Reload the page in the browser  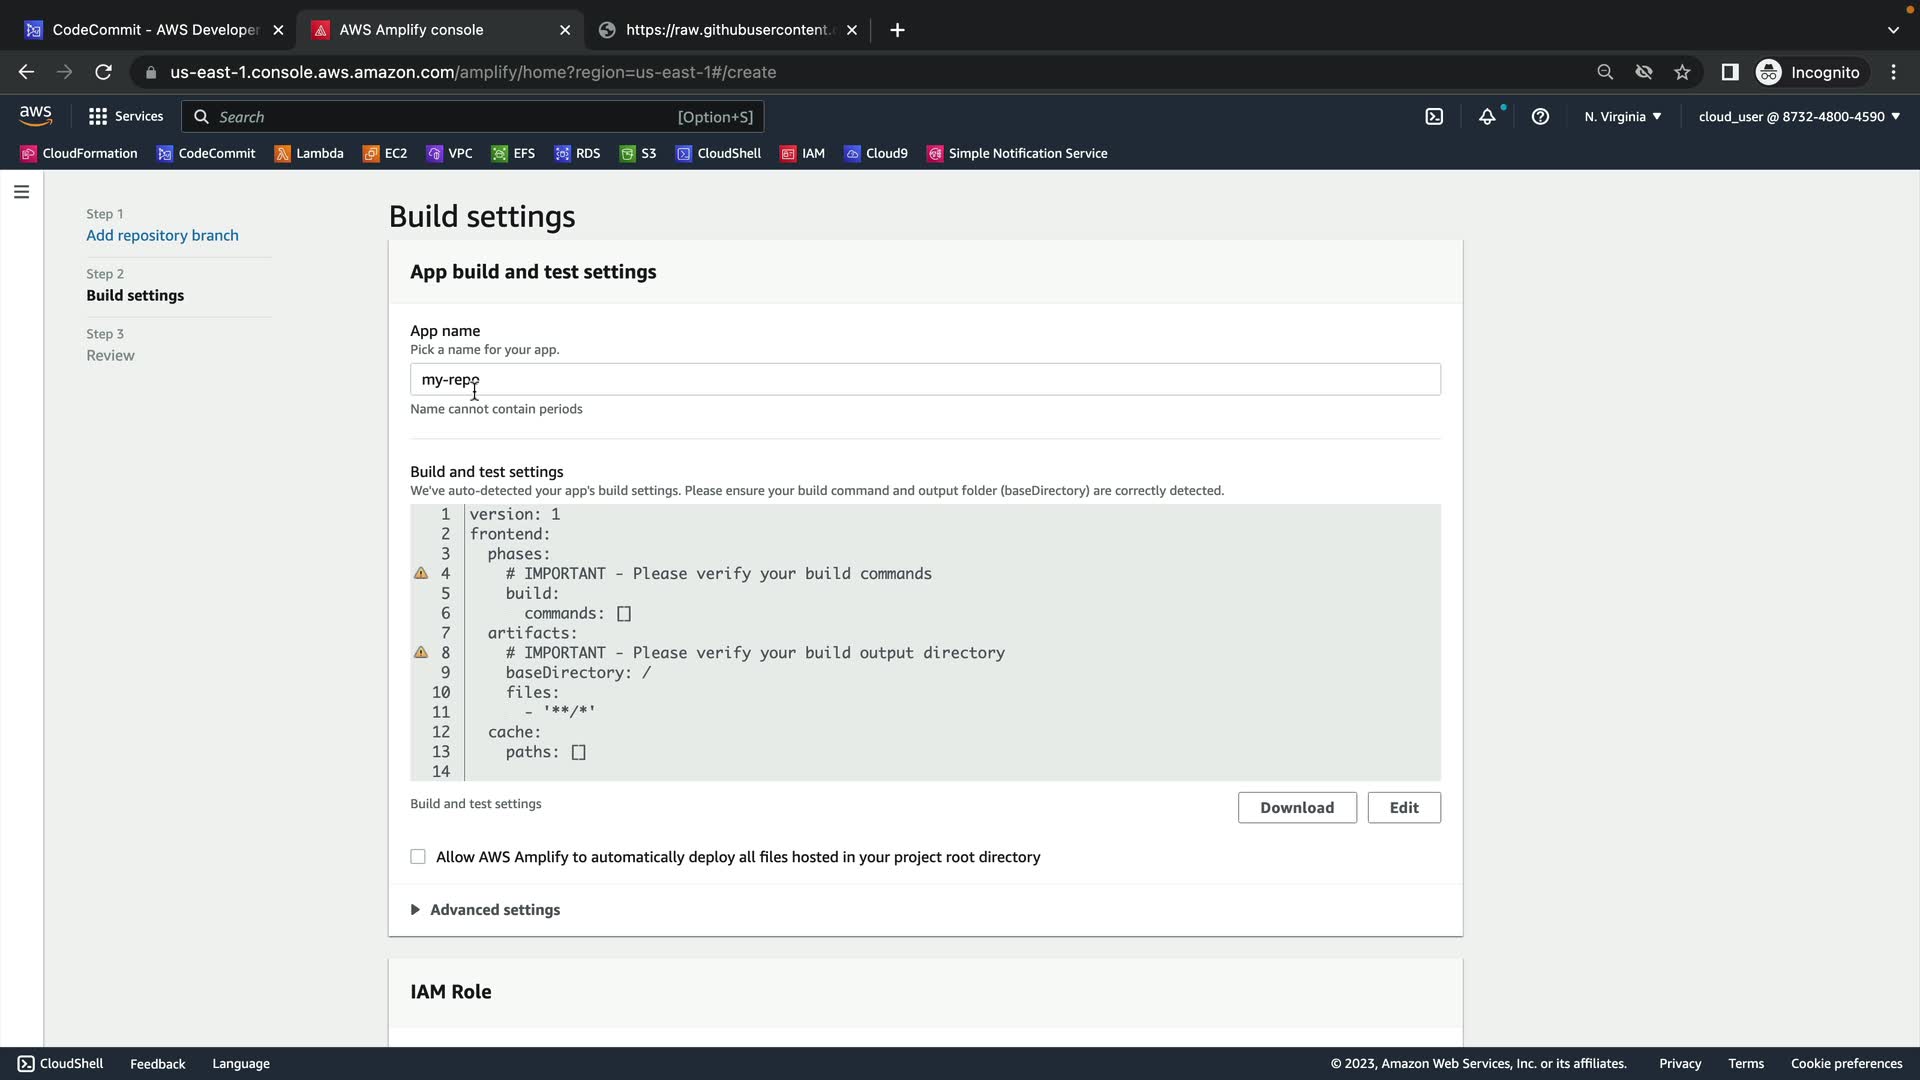103,72
